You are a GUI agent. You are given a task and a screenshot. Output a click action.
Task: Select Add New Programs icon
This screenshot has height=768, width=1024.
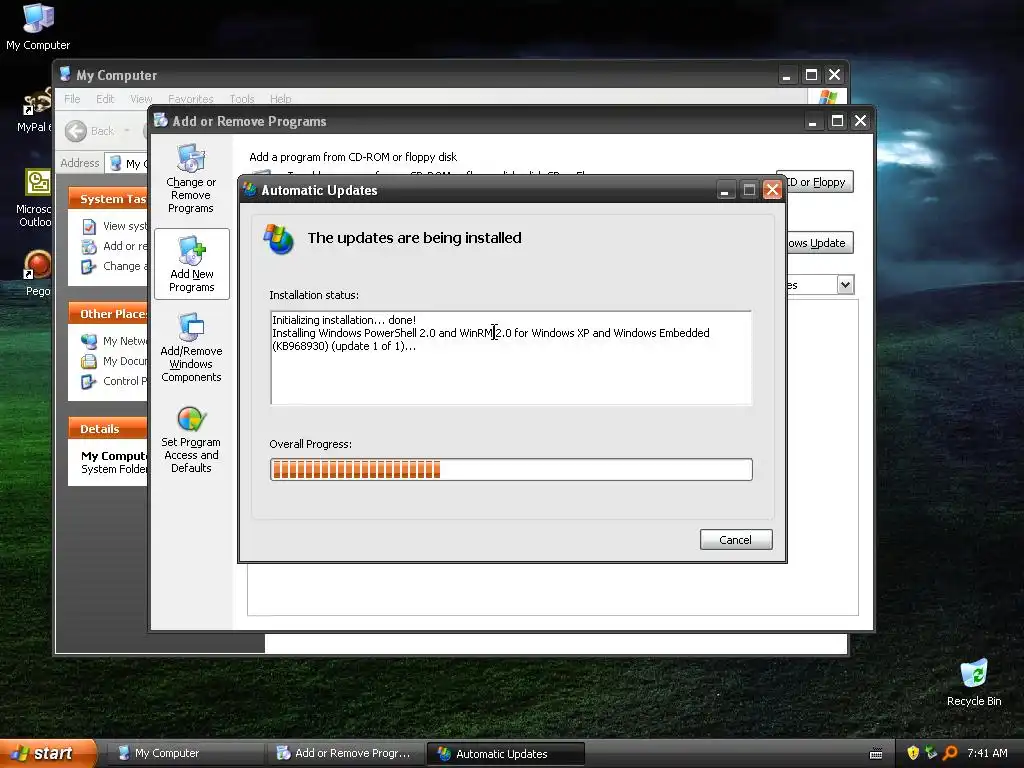pos(191,264)
